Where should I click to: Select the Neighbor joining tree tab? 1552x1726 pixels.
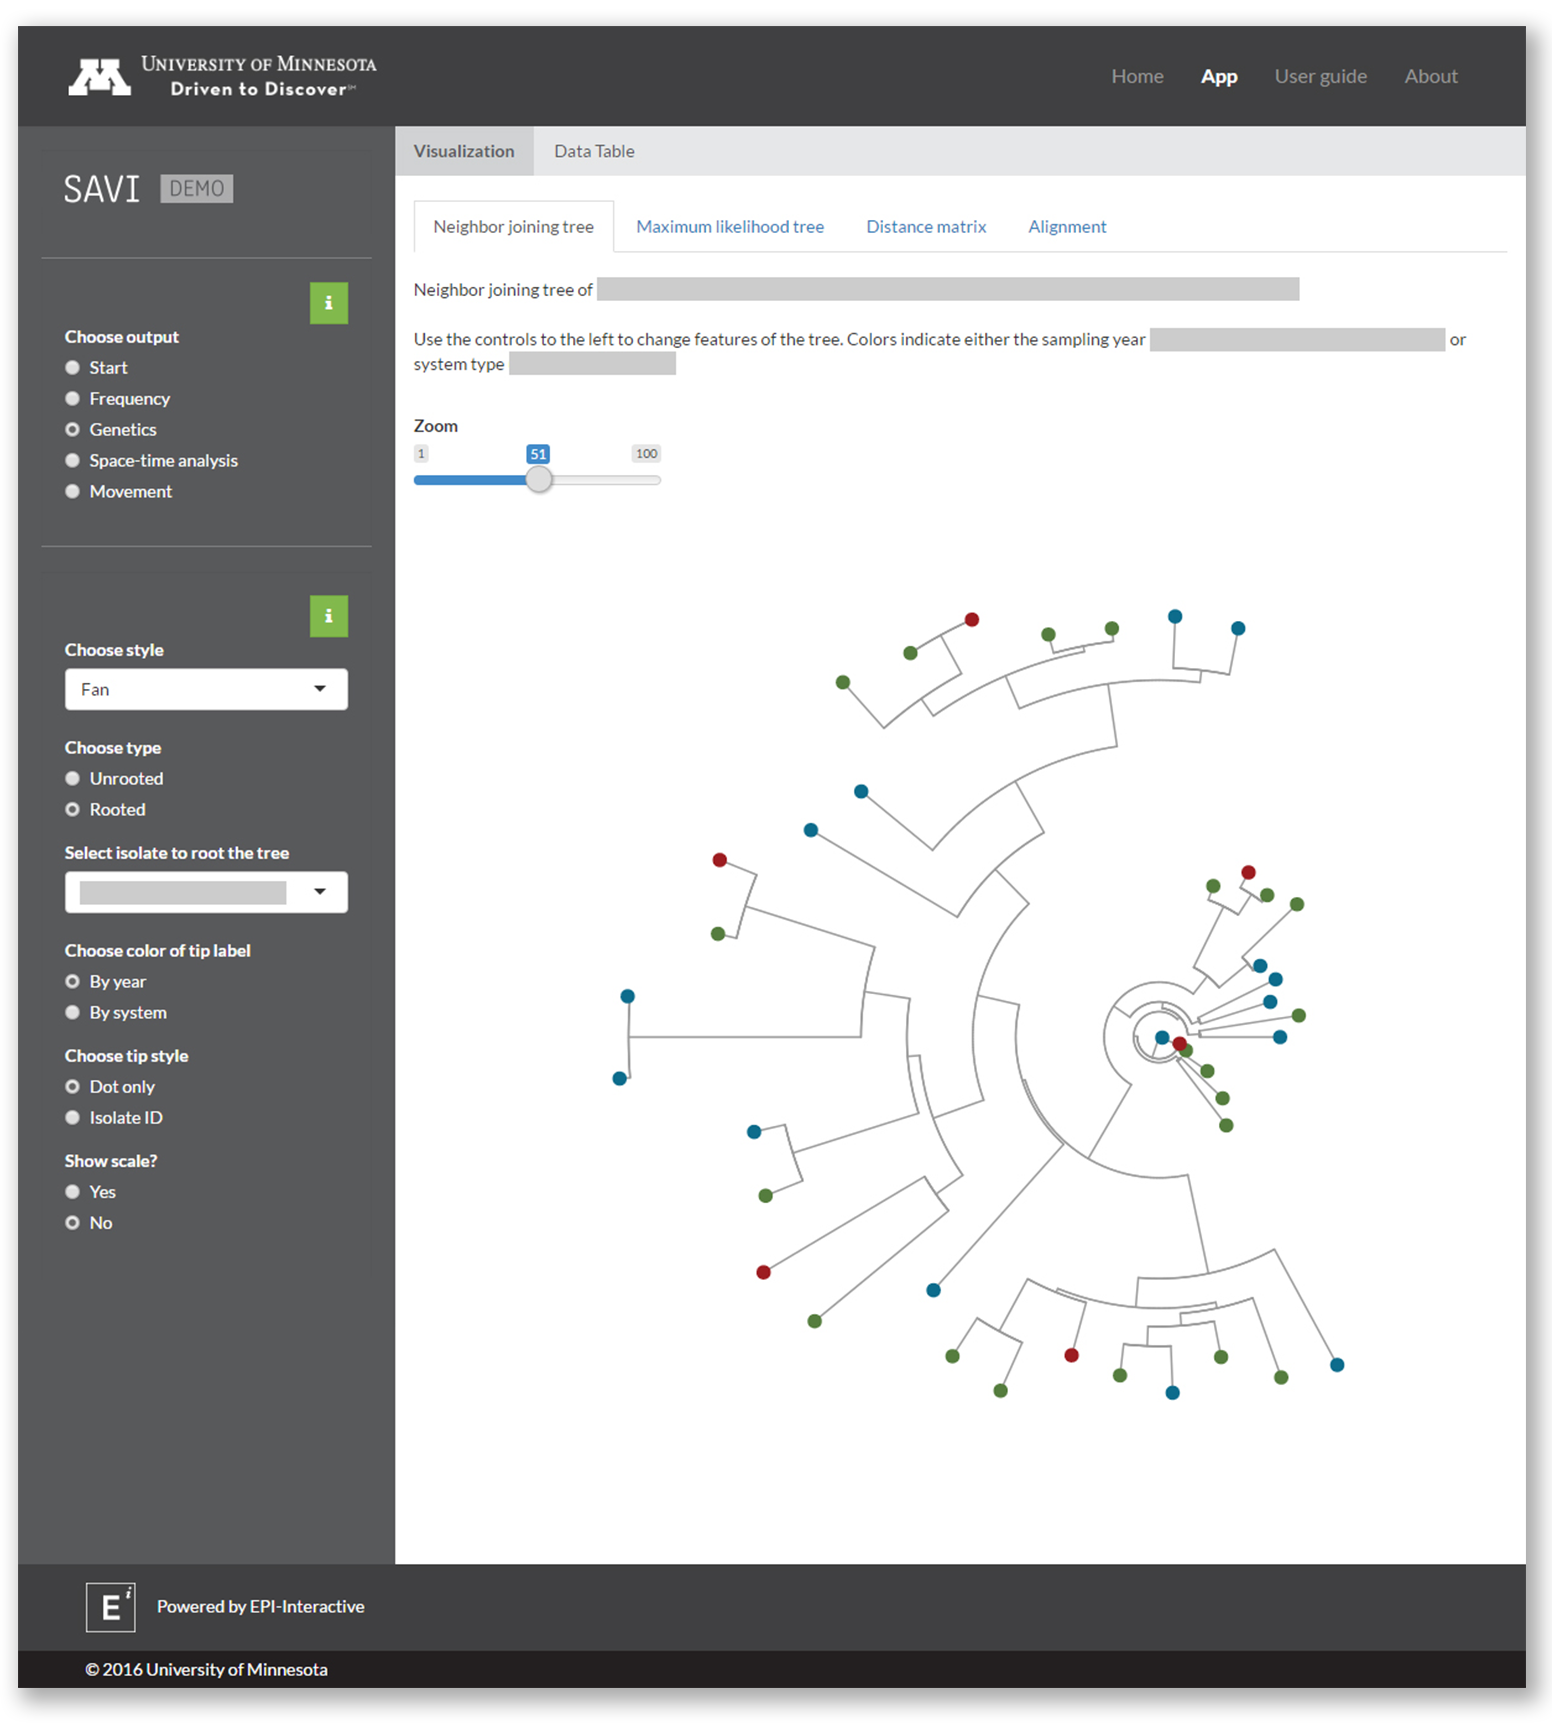[x=513, y=227]
